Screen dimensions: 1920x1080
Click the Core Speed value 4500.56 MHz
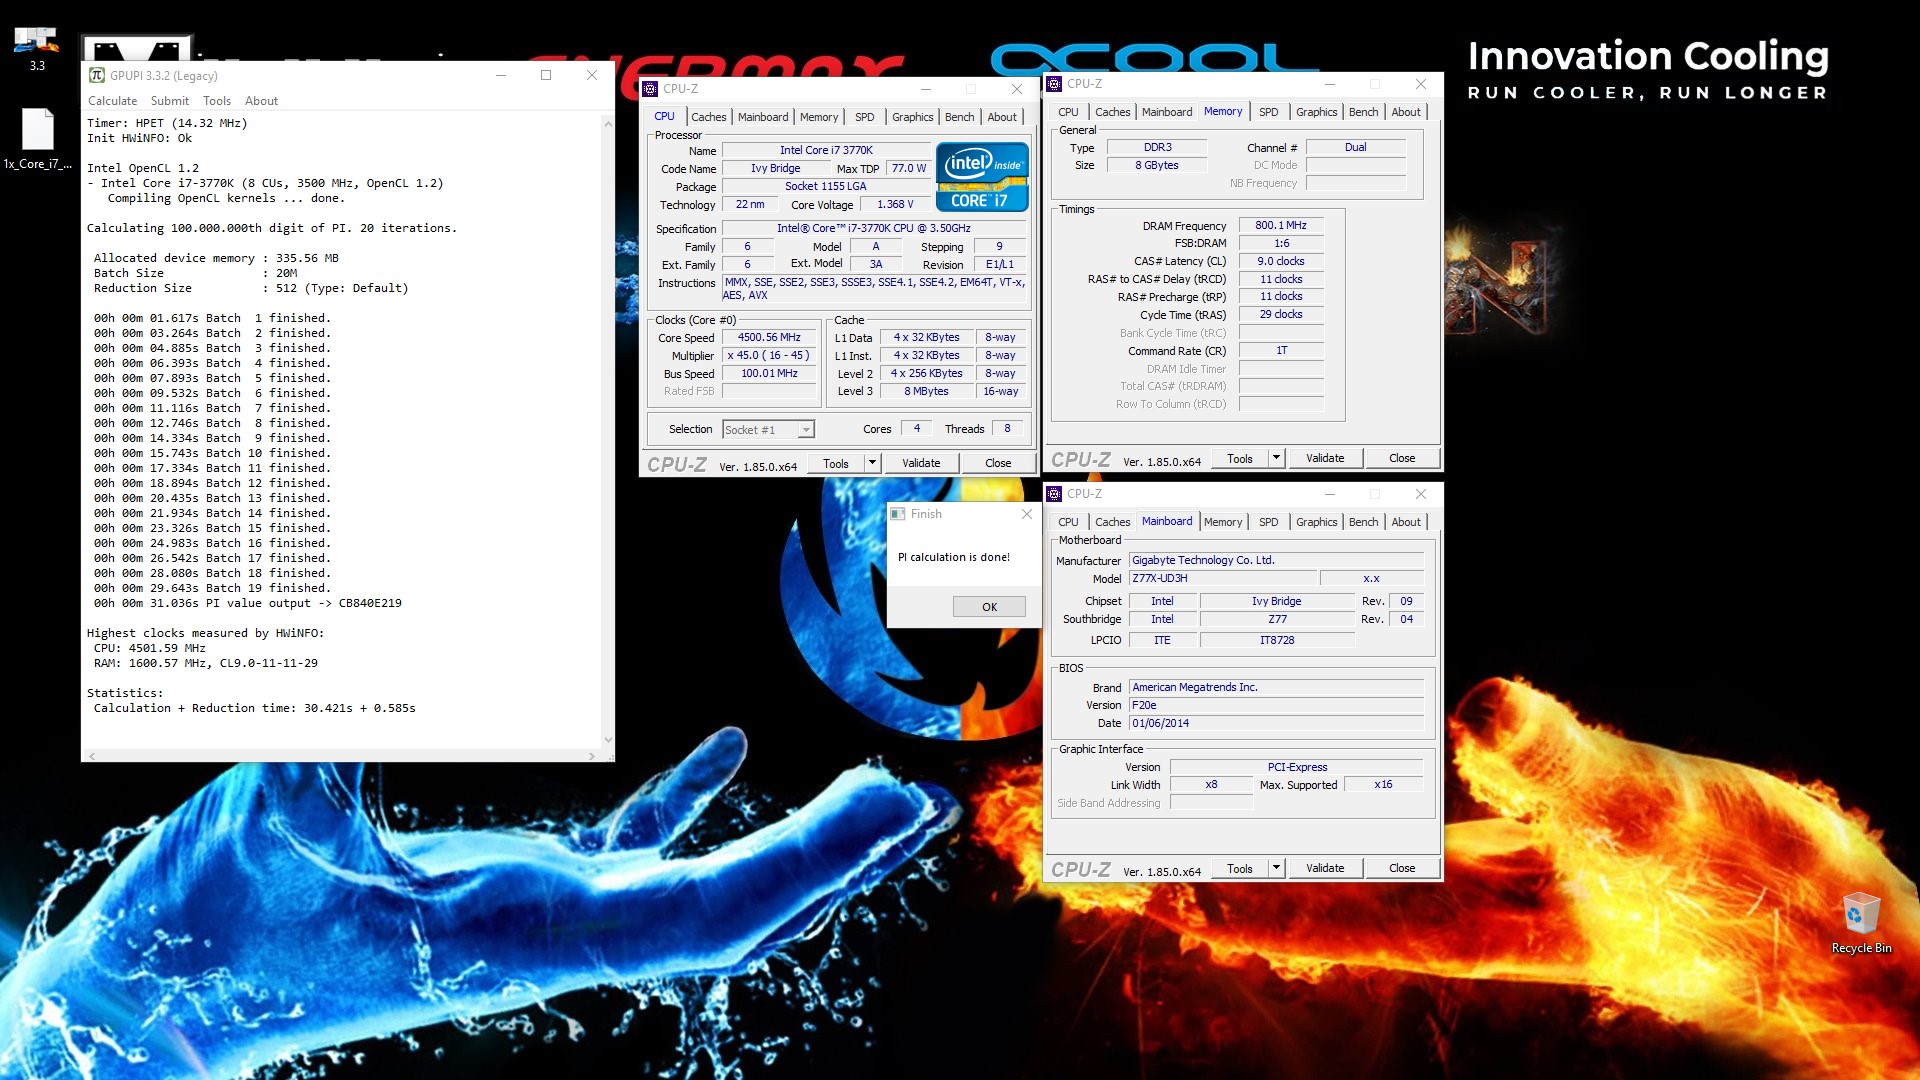pos(769,338)
